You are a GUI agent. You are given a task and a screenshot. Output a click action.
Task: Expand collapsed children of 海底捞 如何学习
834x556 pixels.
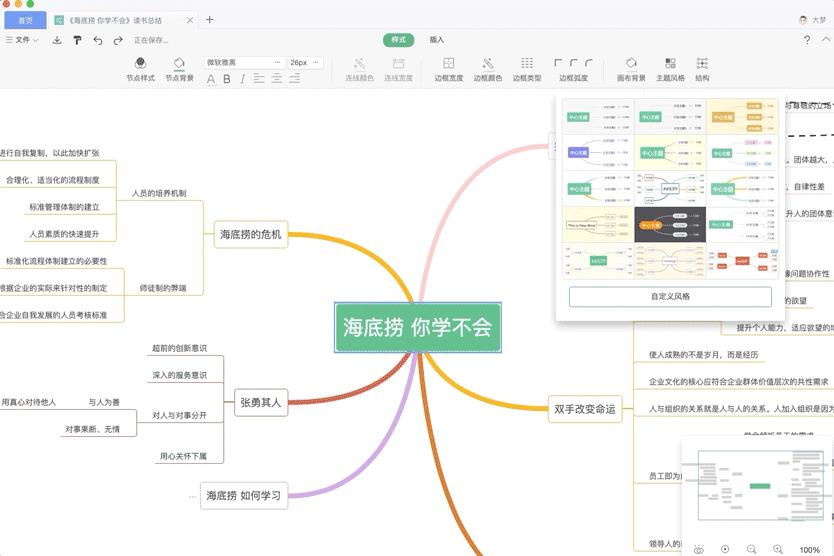pyautogui.click(x=192, y=496)
